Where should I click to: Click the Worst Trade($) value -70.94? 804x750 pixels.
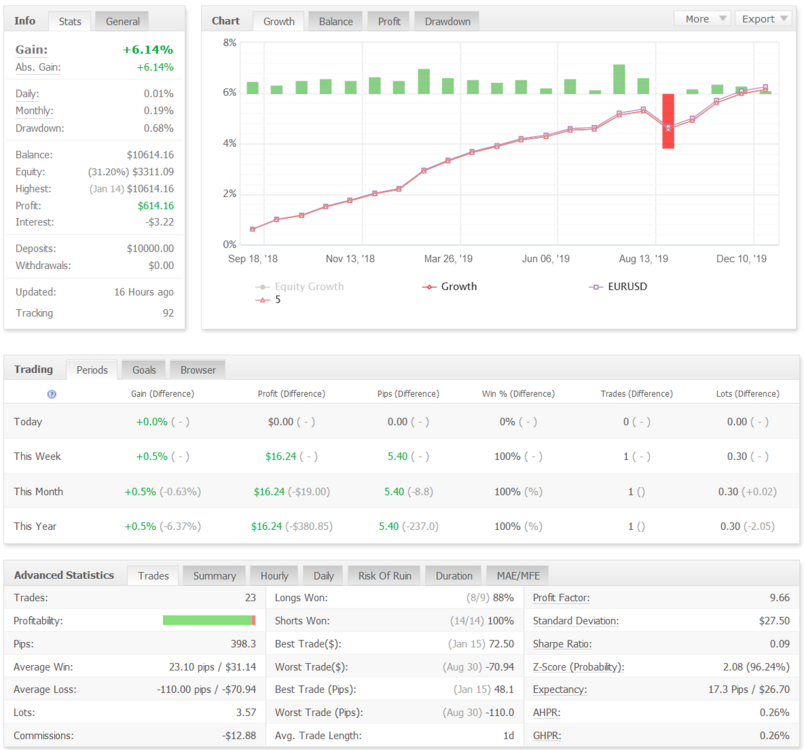(x=500, y=667)
